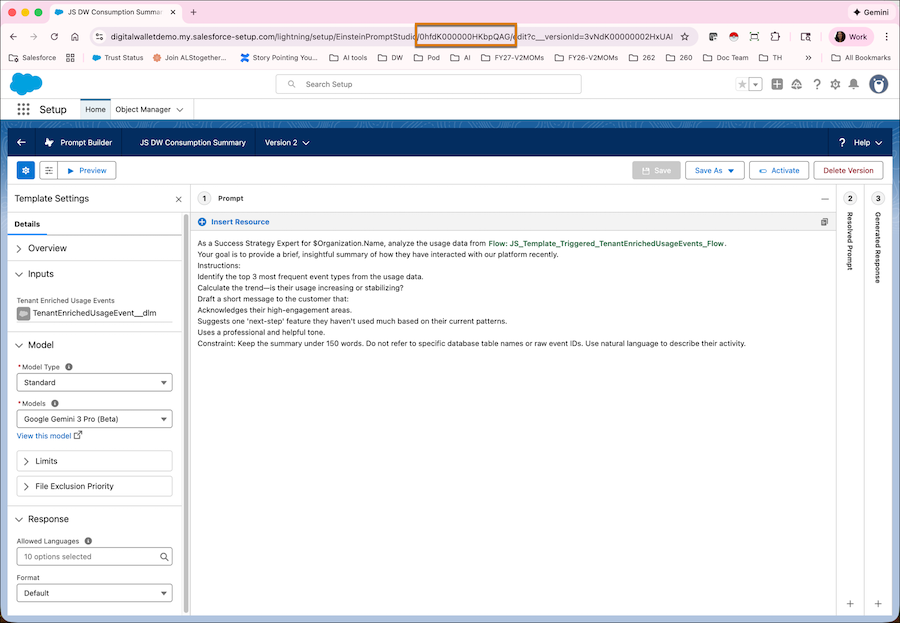900x623 pixels.
Task: Show Model Type info tooltip icon
Action: 69,367
